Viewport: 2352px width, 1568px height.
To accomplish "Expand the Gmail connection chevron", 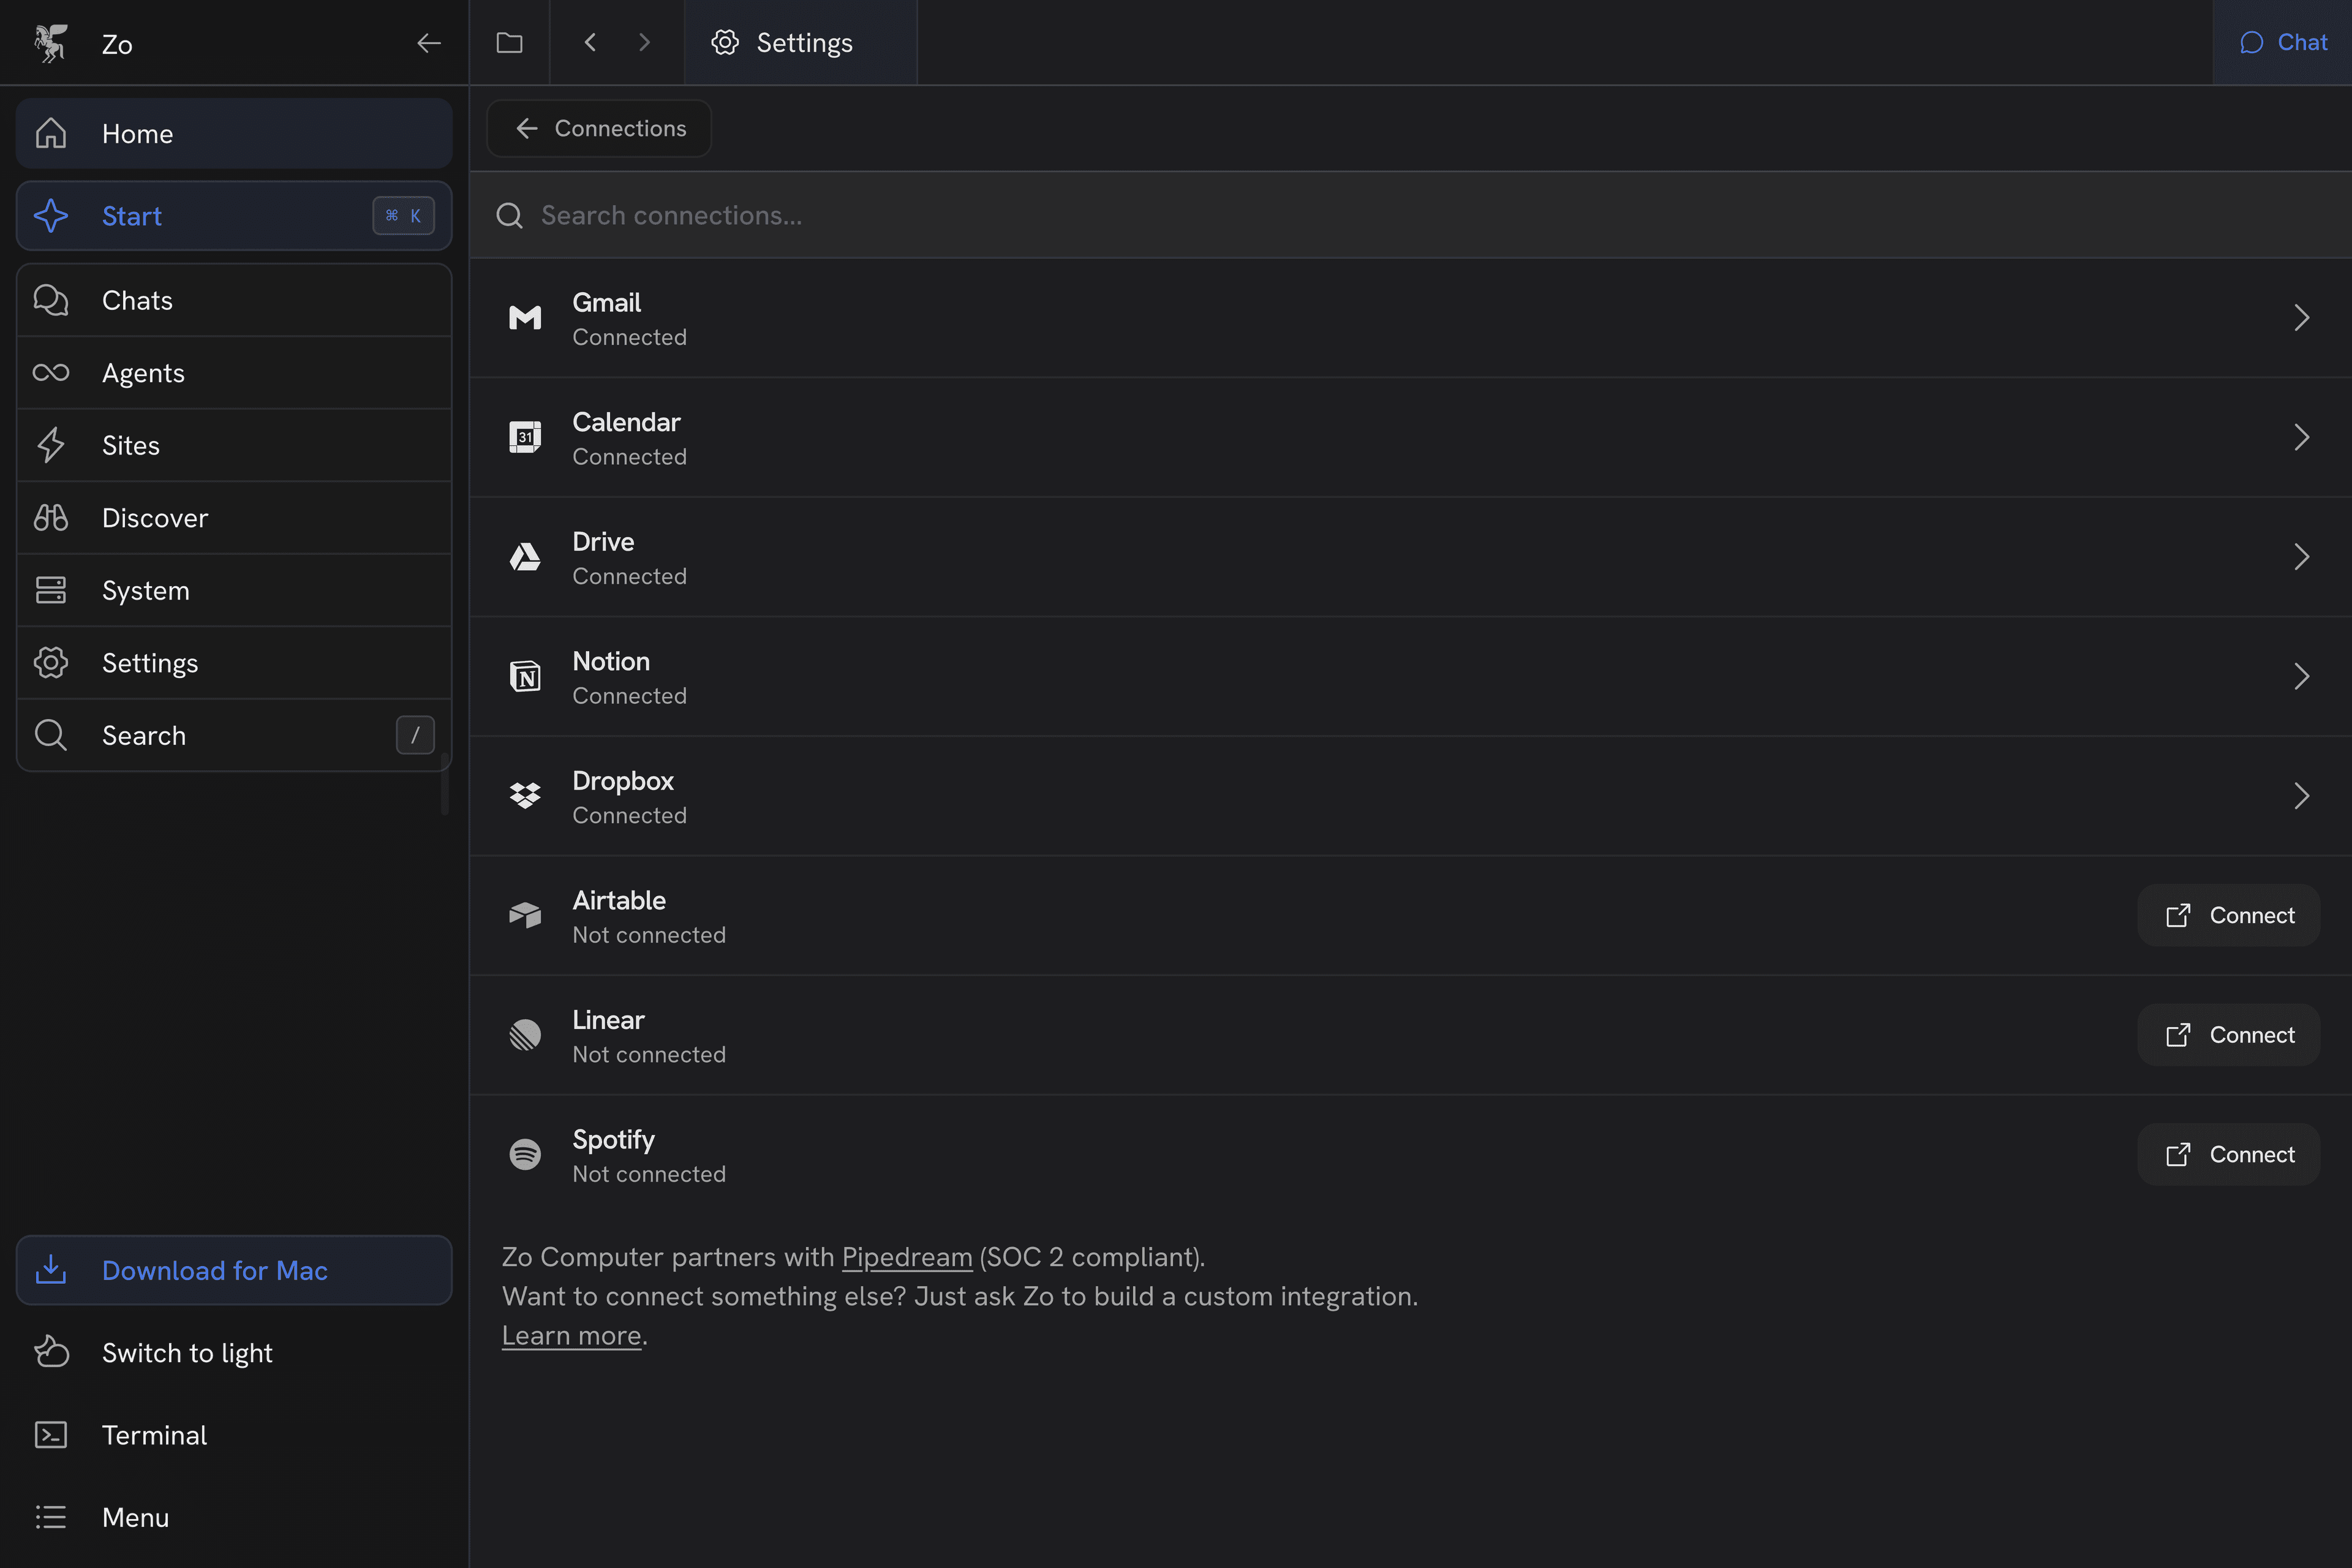I will point(2301,318).
